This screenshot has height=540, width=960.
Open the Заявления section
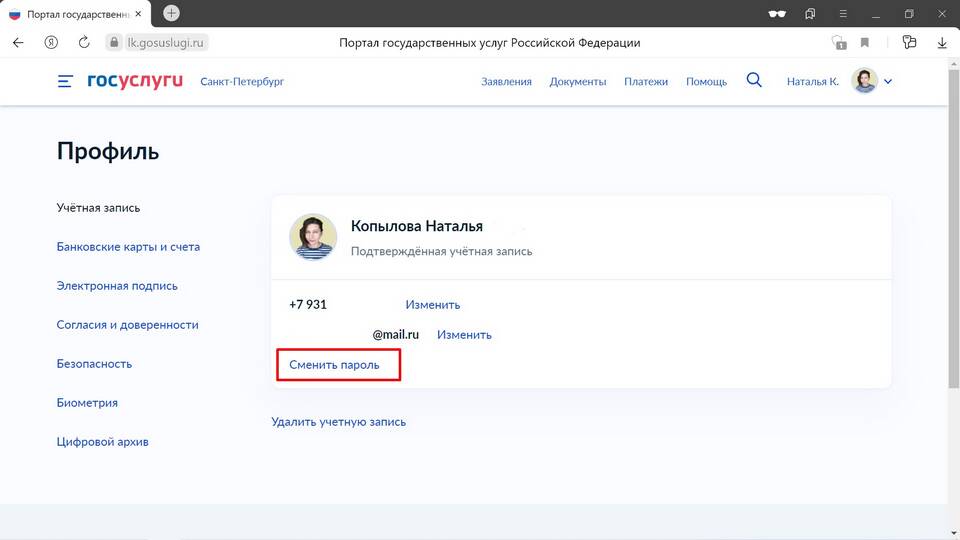coord(506,82)
